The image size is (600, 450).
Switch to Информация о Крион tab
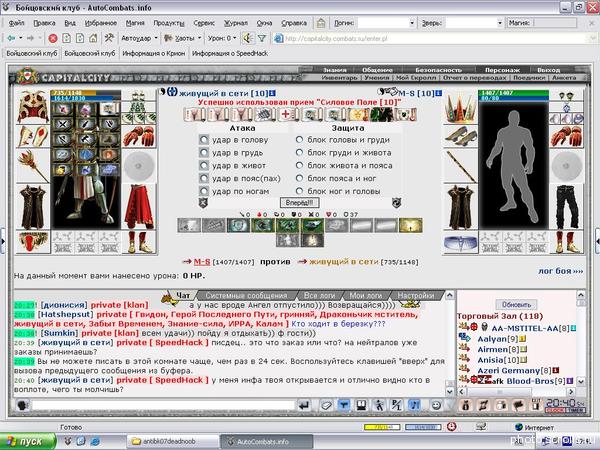point(153,54)
